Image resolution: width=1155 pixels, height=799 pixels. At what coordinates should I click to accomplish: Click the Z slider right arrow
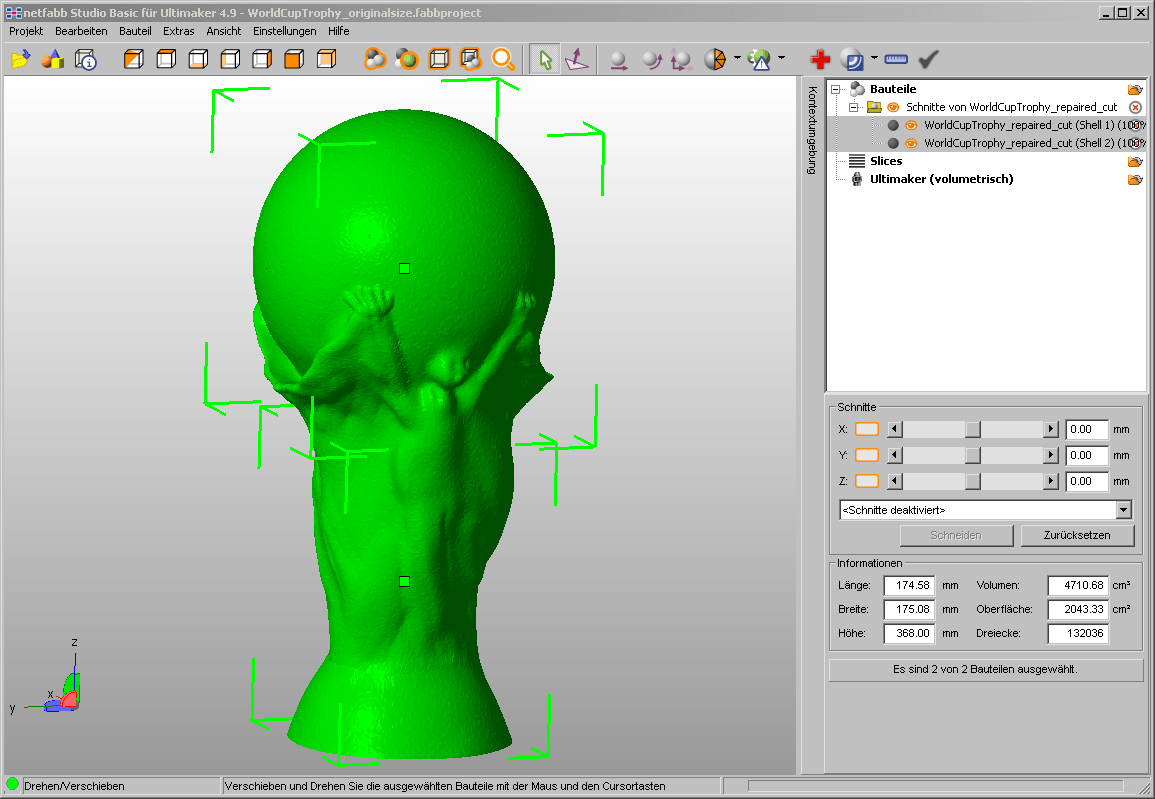point(1051,481)
